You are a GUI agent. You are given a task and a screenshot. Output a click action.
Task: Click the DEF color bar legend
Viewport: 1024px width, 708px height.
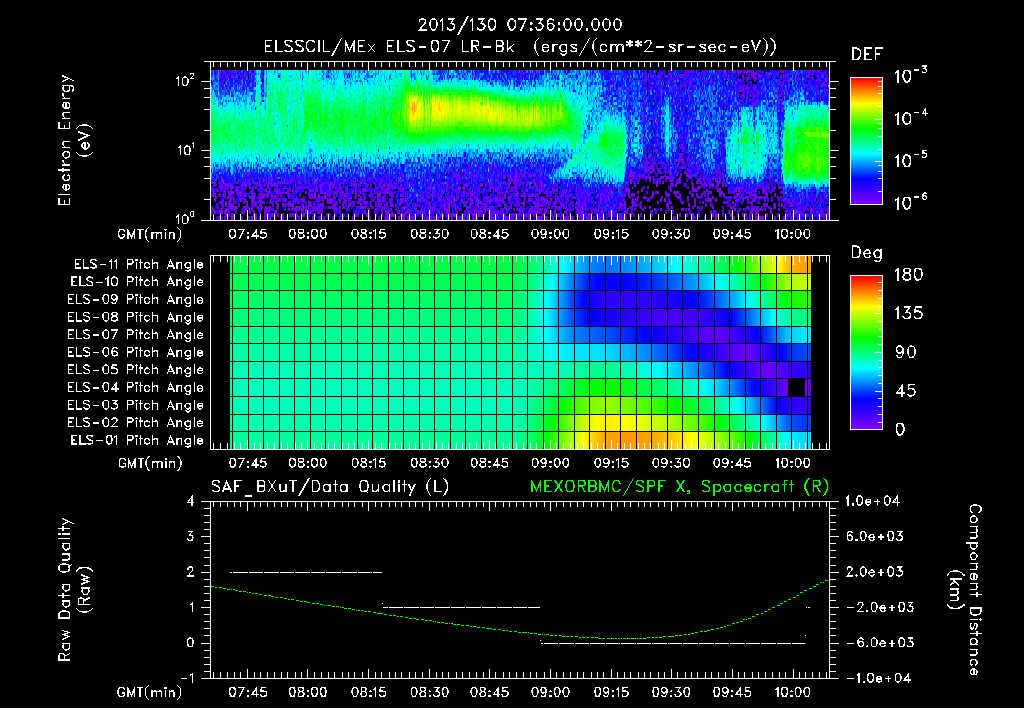pos(866,141)
